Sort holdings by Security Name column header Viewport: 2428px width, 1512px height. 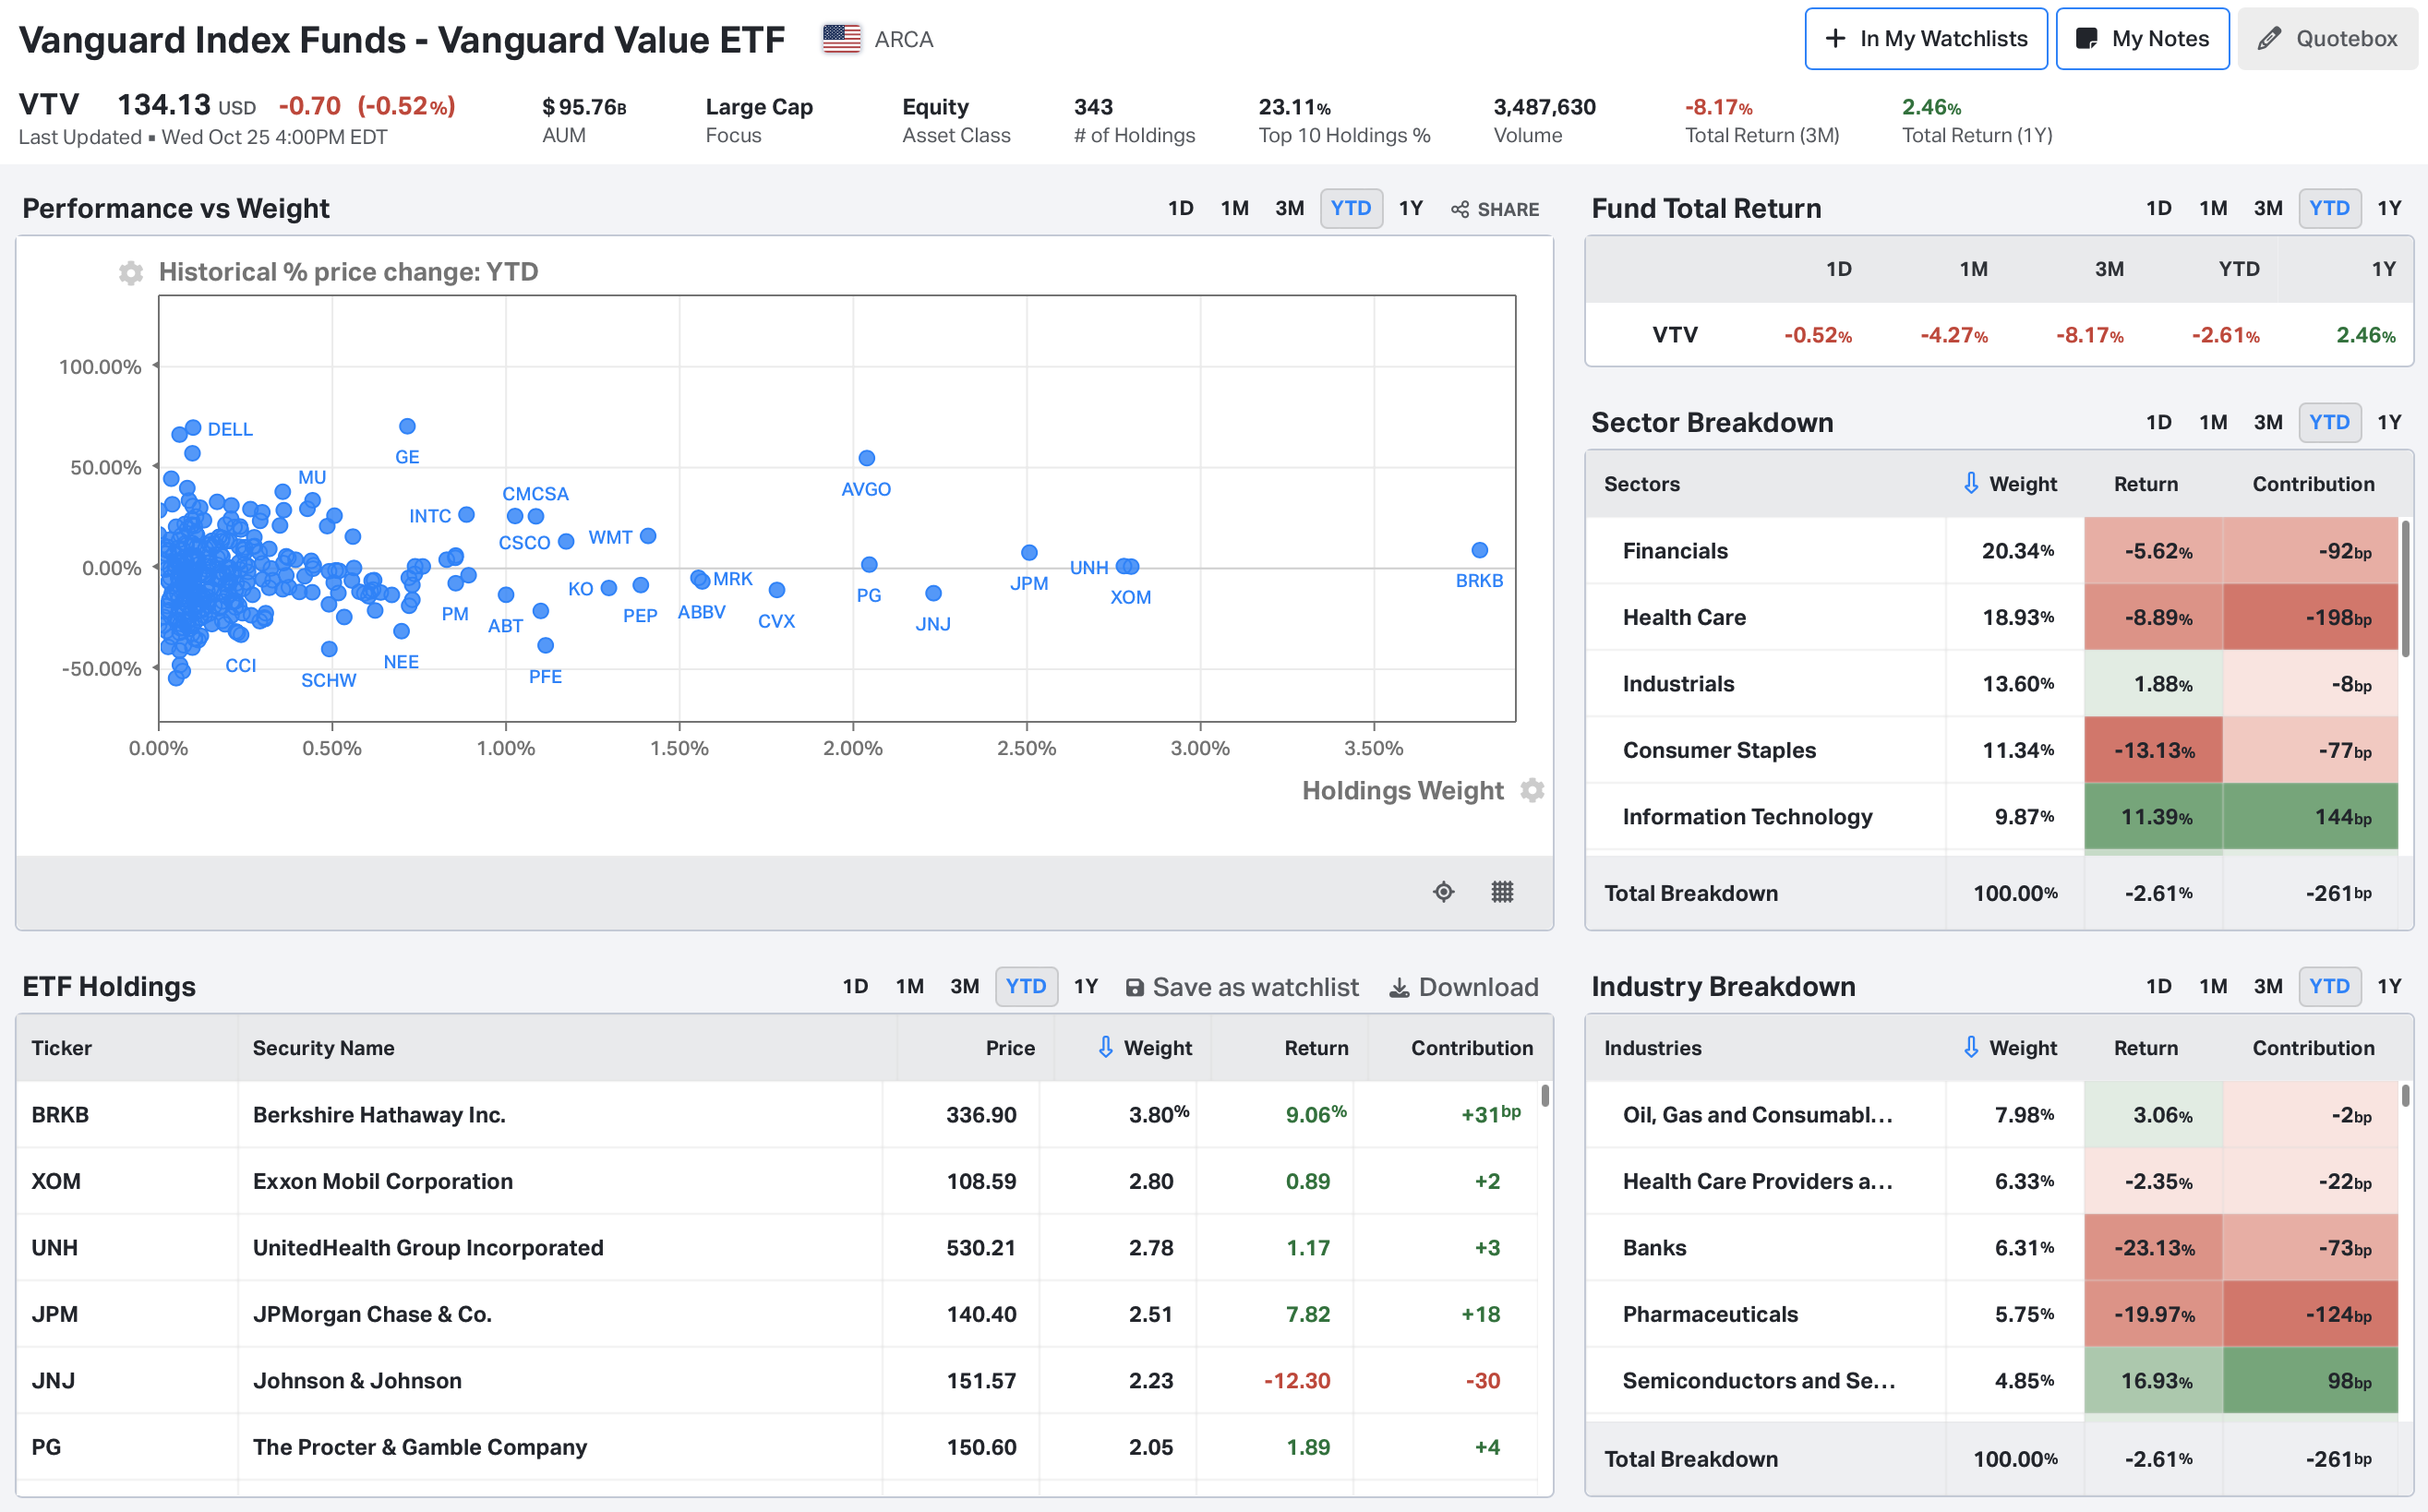tap(323, 1047)
